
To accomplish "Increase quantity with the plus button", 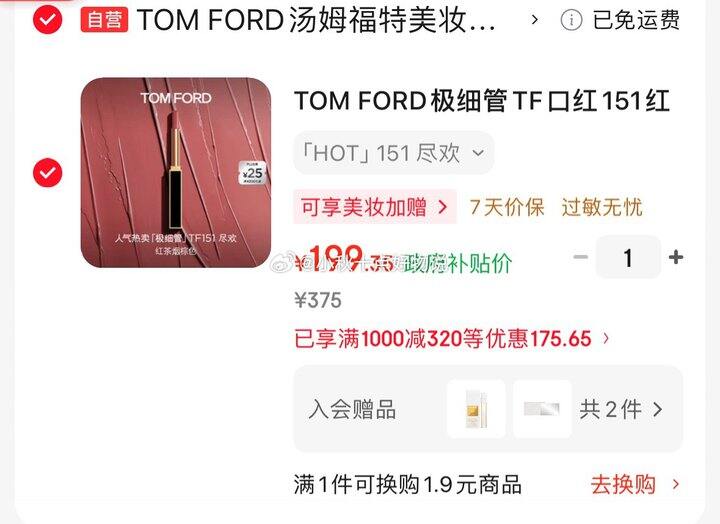I will click(675, 257).
